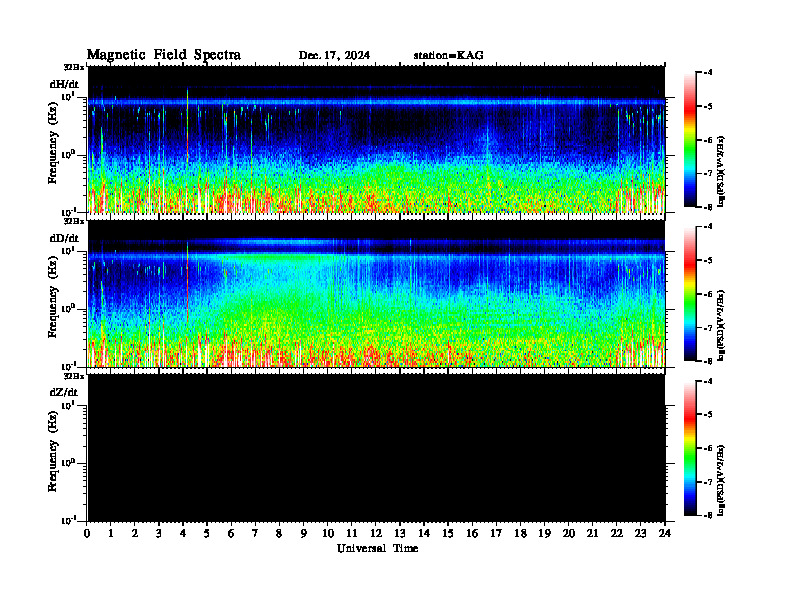Click the dZ/dt panel label
The height and width of the screenshot is (612, 792).
[x=64, y=392]
